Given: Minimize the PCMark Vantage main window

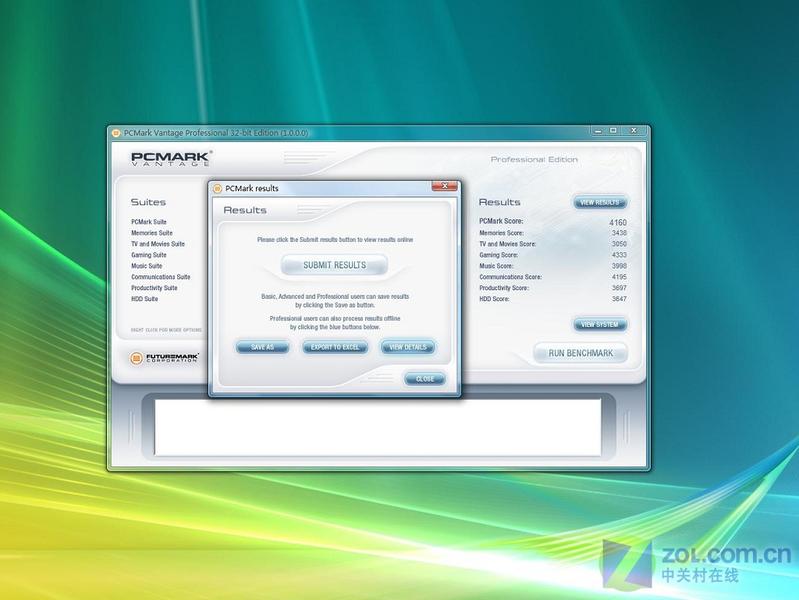Looking at the screenshot, I should (x=598, y=131).
